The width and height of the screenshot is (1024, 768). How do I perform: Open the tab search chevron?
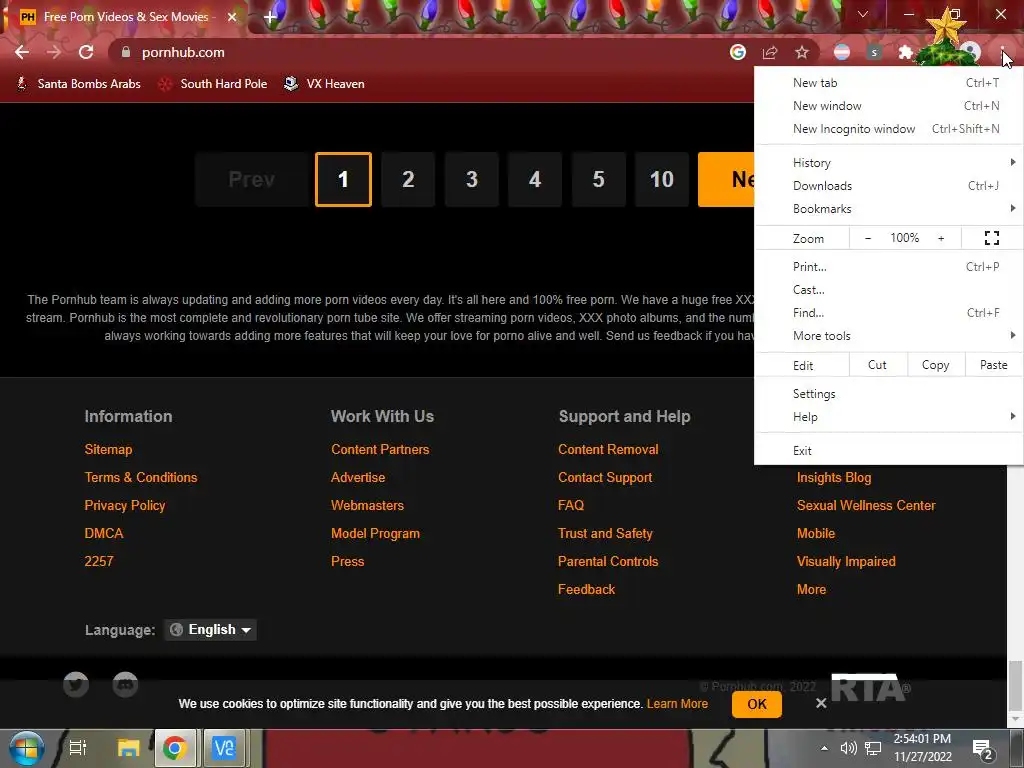point(863,14)
